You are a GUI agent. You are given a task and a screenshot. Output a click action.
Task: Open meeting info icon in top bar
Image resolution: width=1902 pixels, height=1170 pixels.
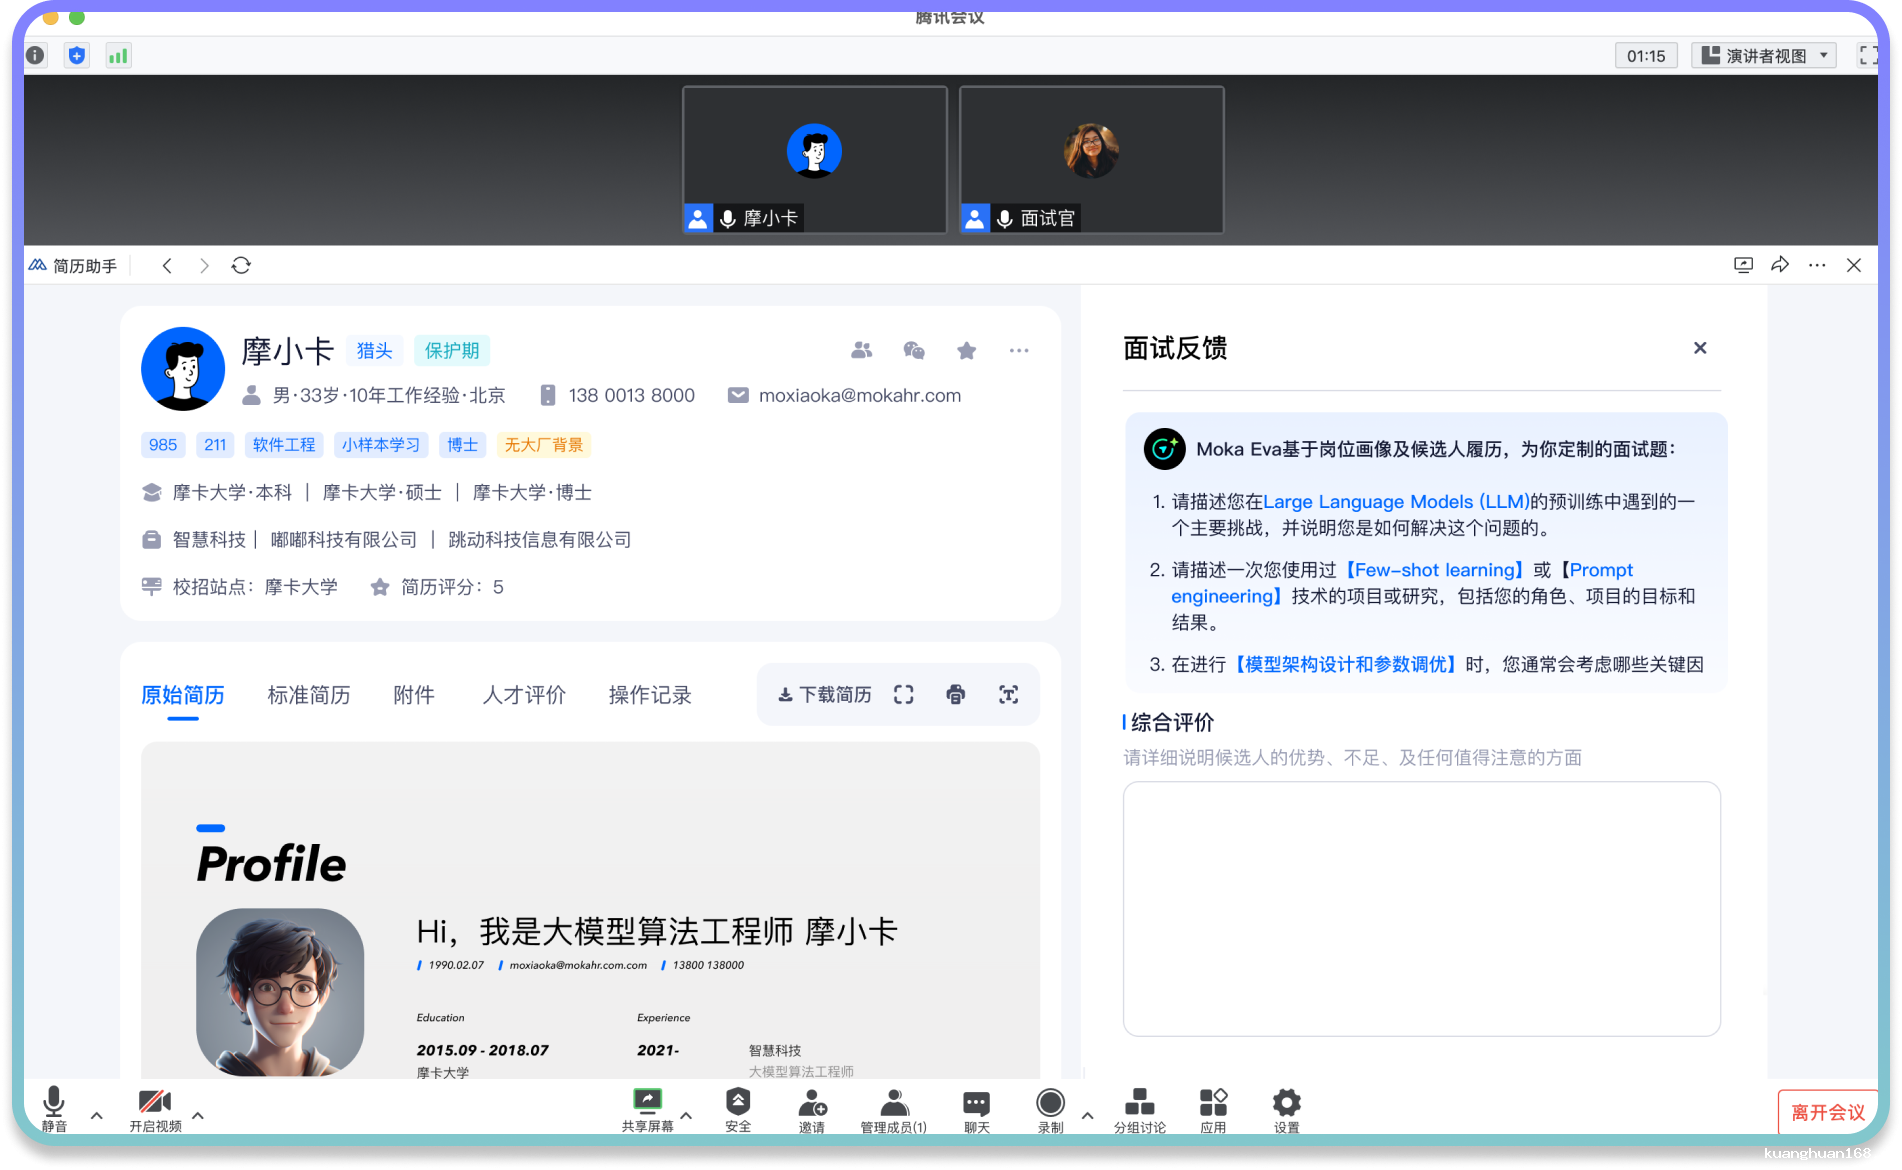pos(36,56)
